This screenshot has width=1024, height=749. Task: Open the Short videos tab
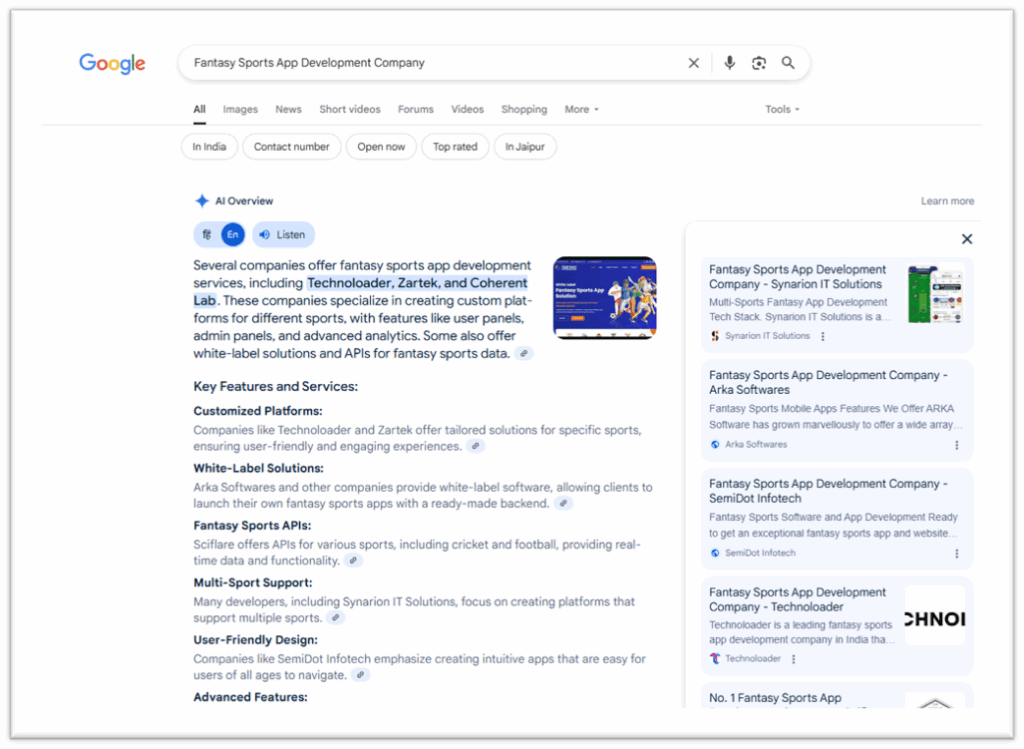tap(349, 109)
